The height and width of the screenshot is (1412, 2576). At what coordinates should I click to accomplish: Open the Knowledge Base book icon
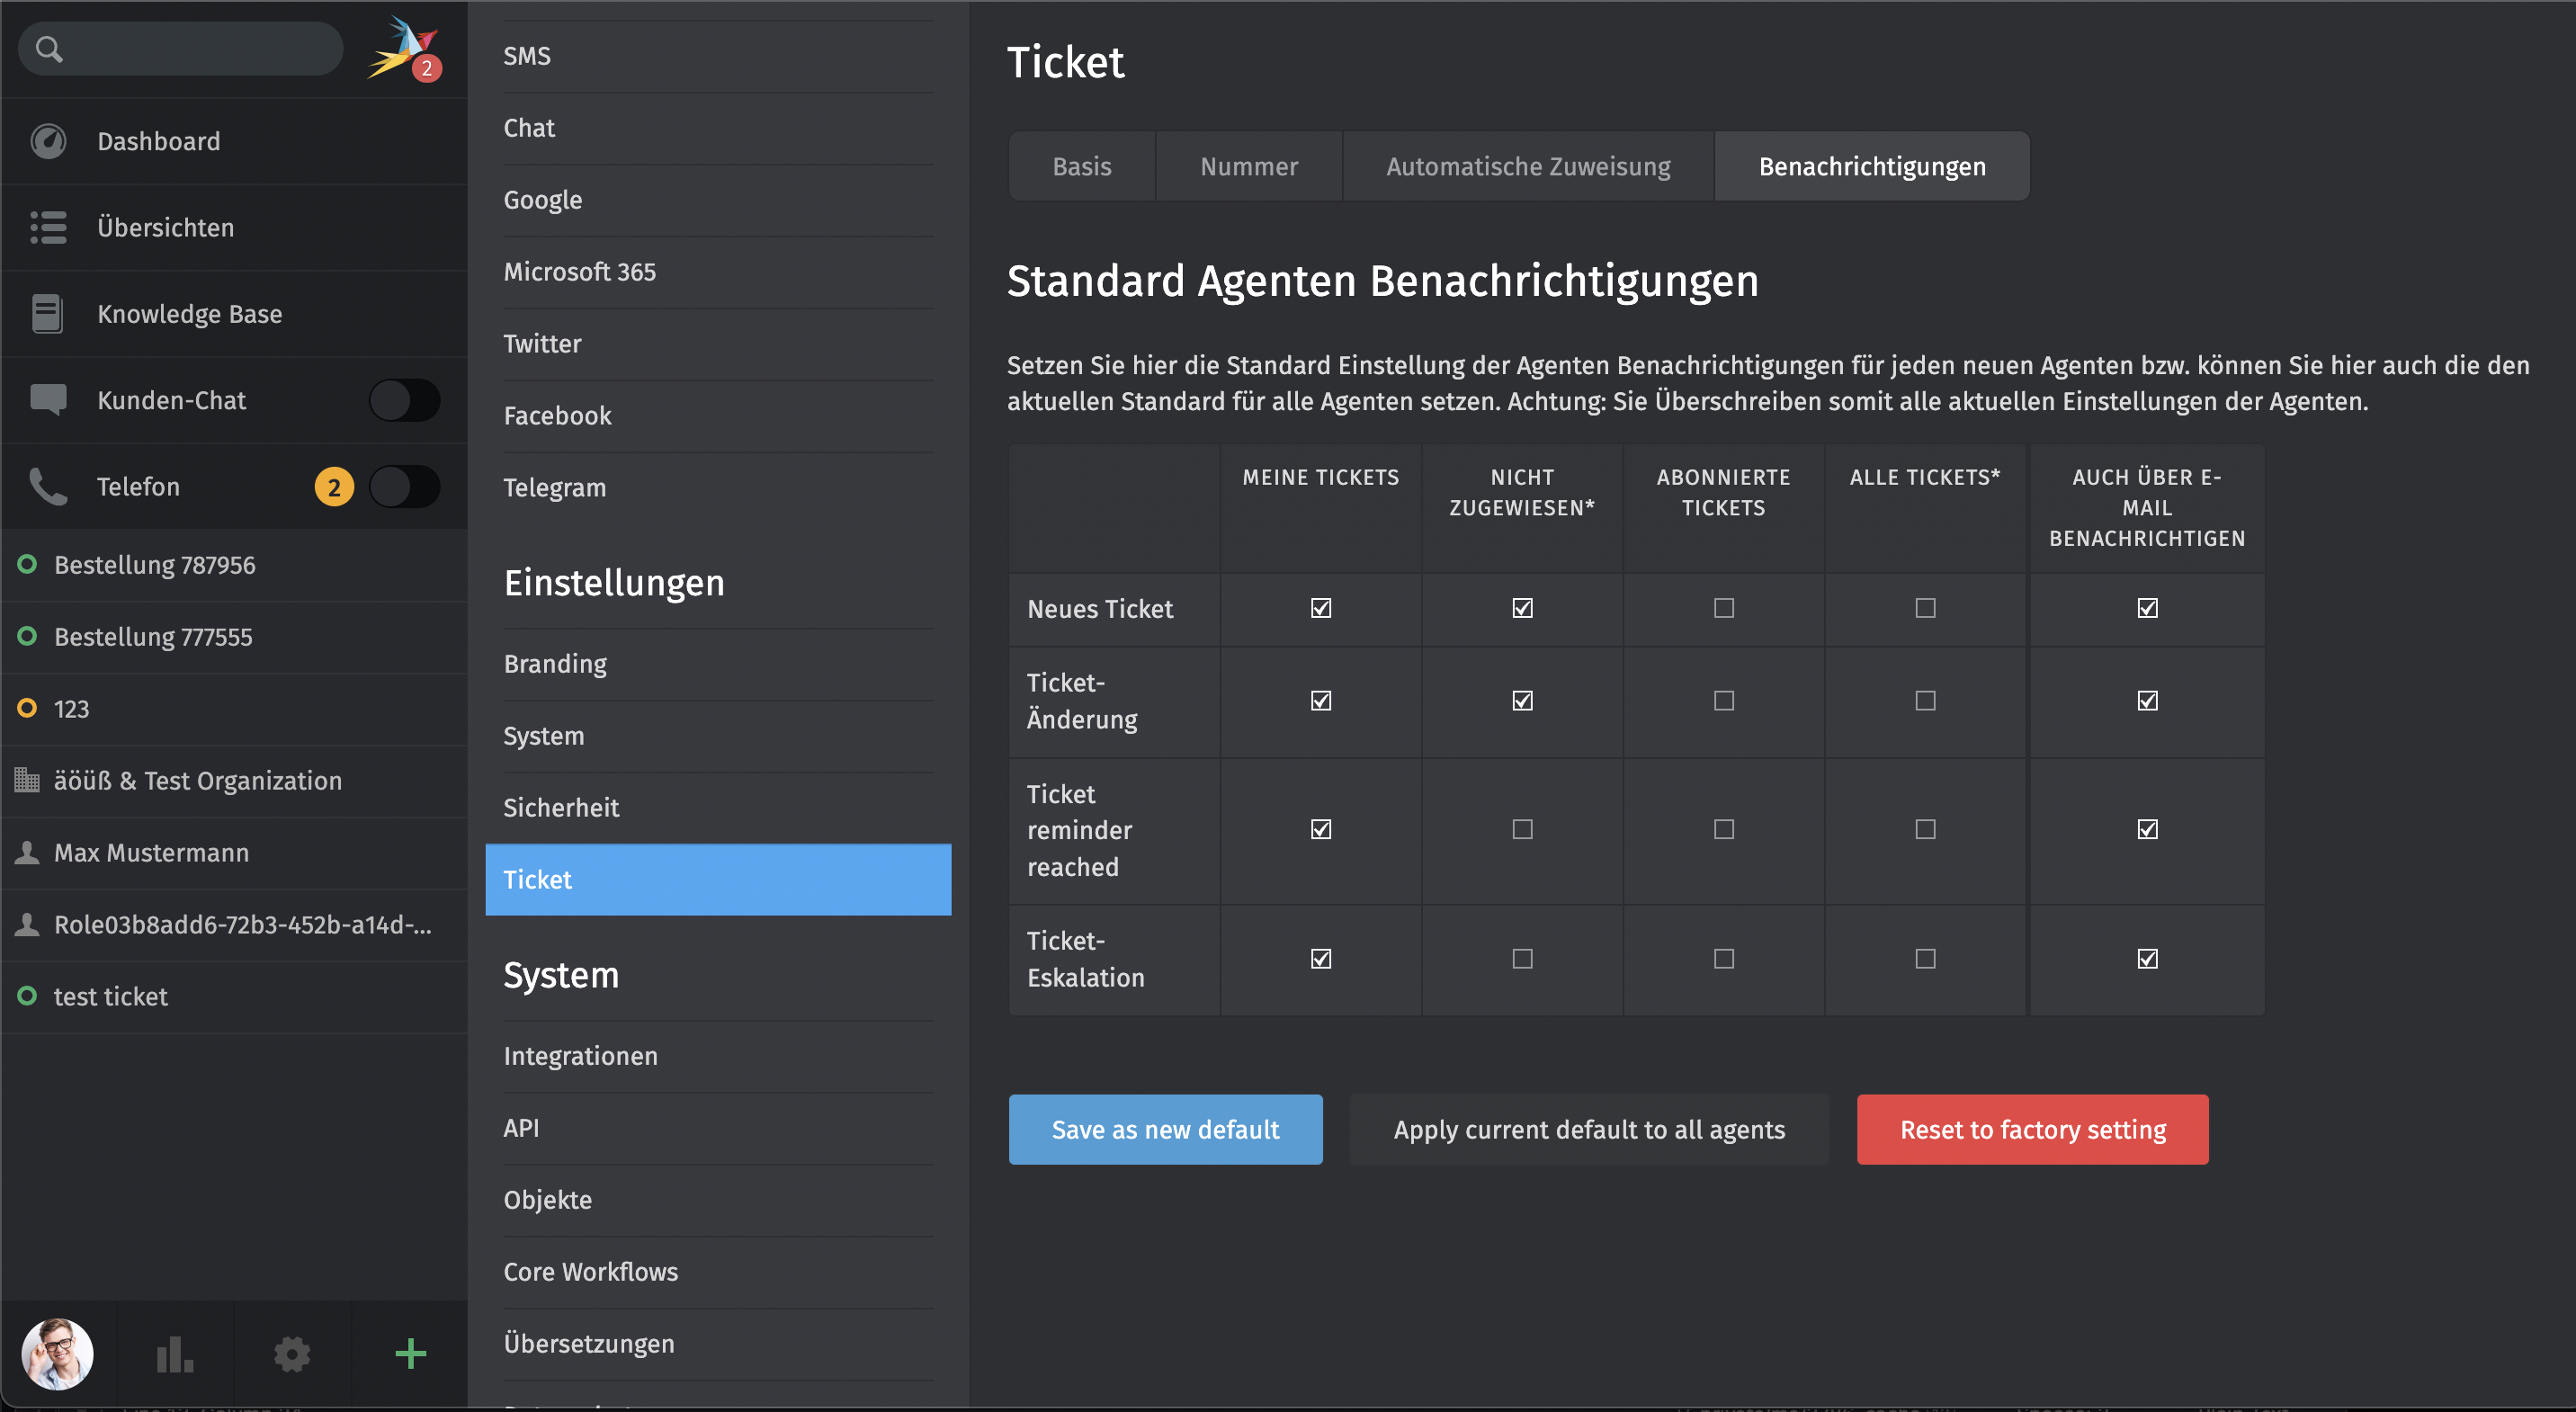[48, 313]
